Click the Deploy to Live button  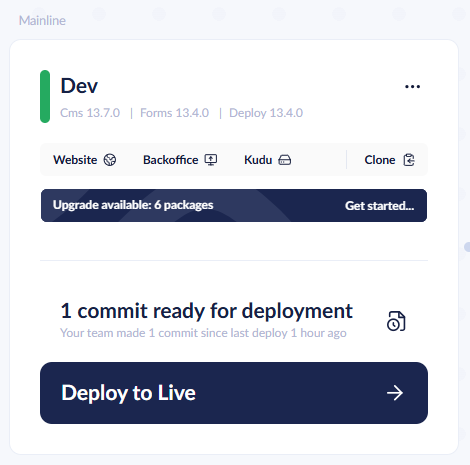coord(234,393)
